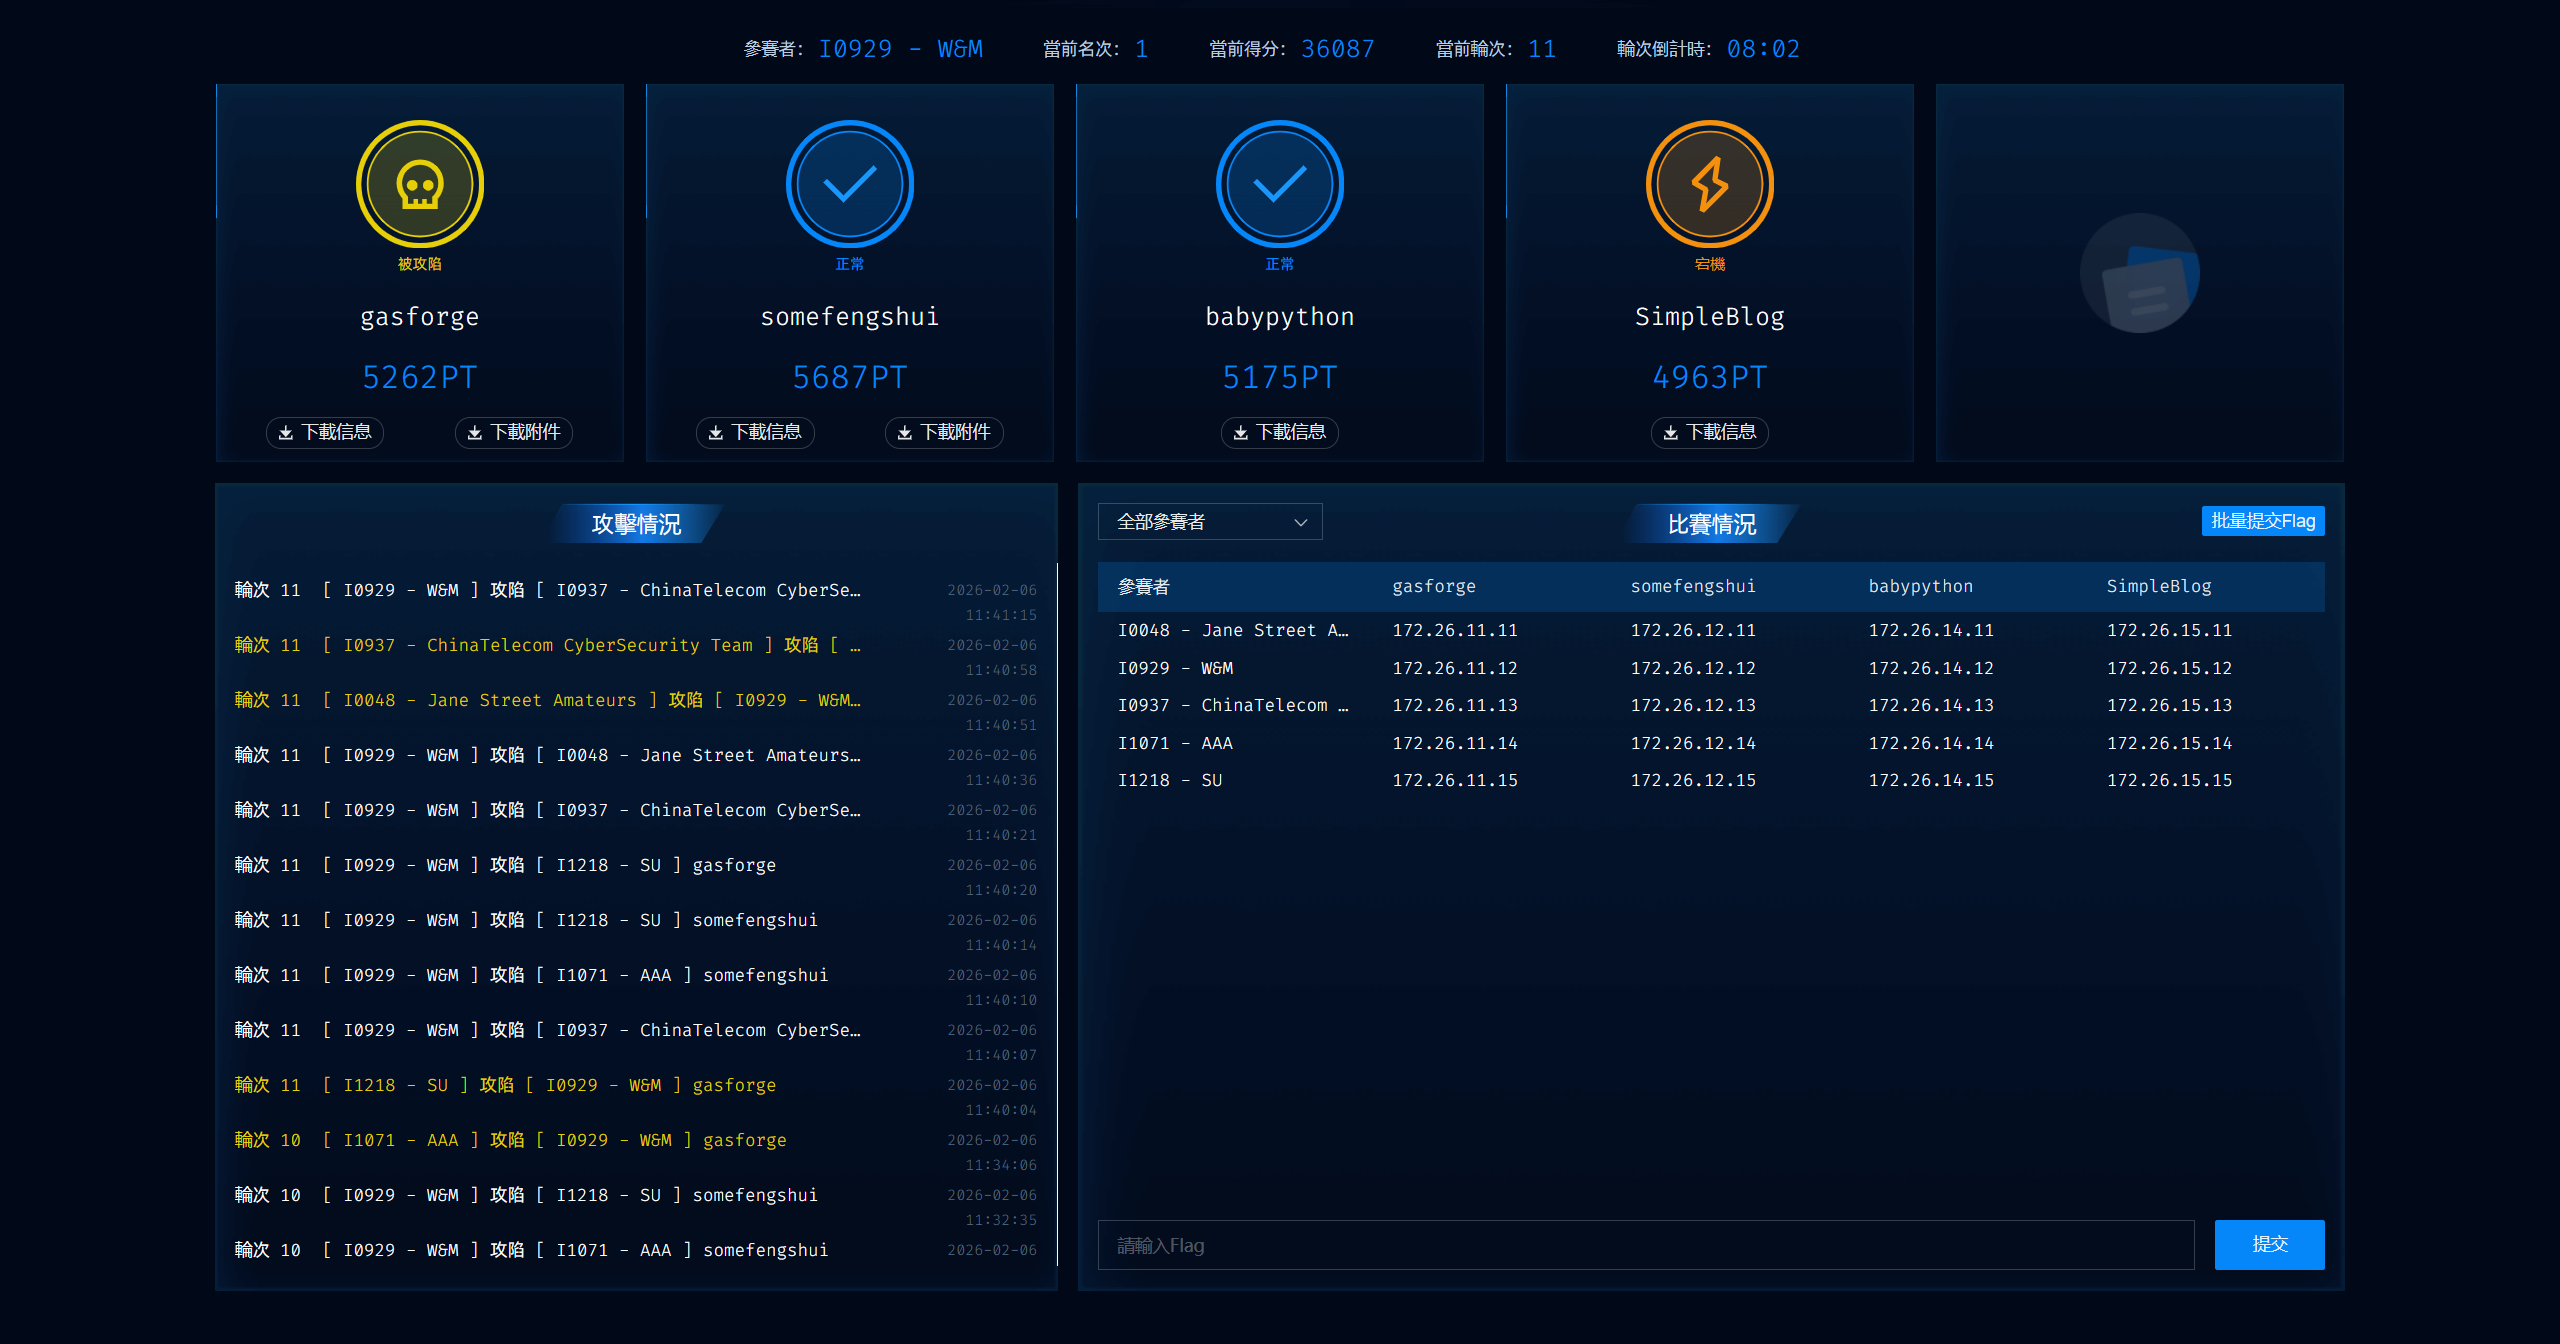Click the empty placeholder card icon
This screenshot has width=2560, height=1344.
click(2139, 273)
